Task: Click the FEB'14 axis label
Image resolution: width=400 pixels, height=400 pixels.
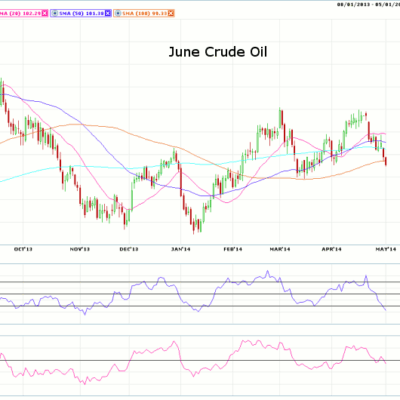Action: pyautogui.click(x=233, y=249)
